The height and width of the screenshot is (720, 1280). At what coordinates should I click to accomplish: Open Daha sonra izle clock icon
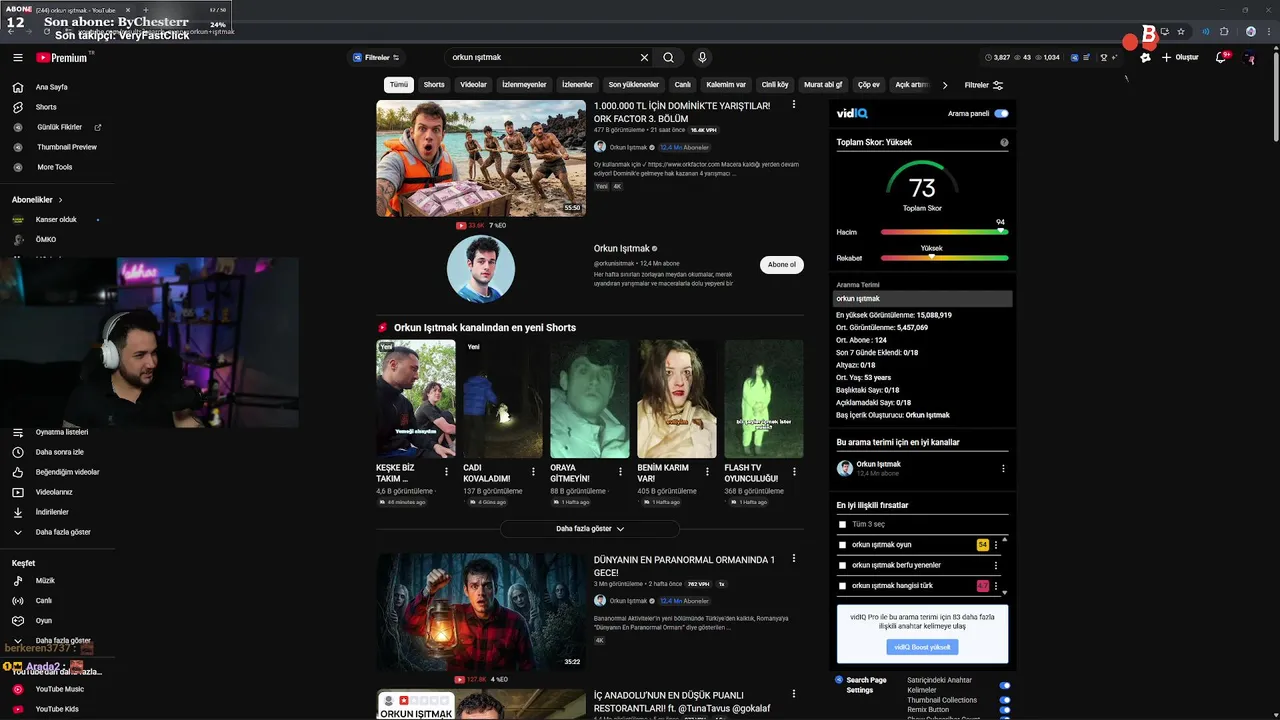pyautogui.click(x=18, y=452)
